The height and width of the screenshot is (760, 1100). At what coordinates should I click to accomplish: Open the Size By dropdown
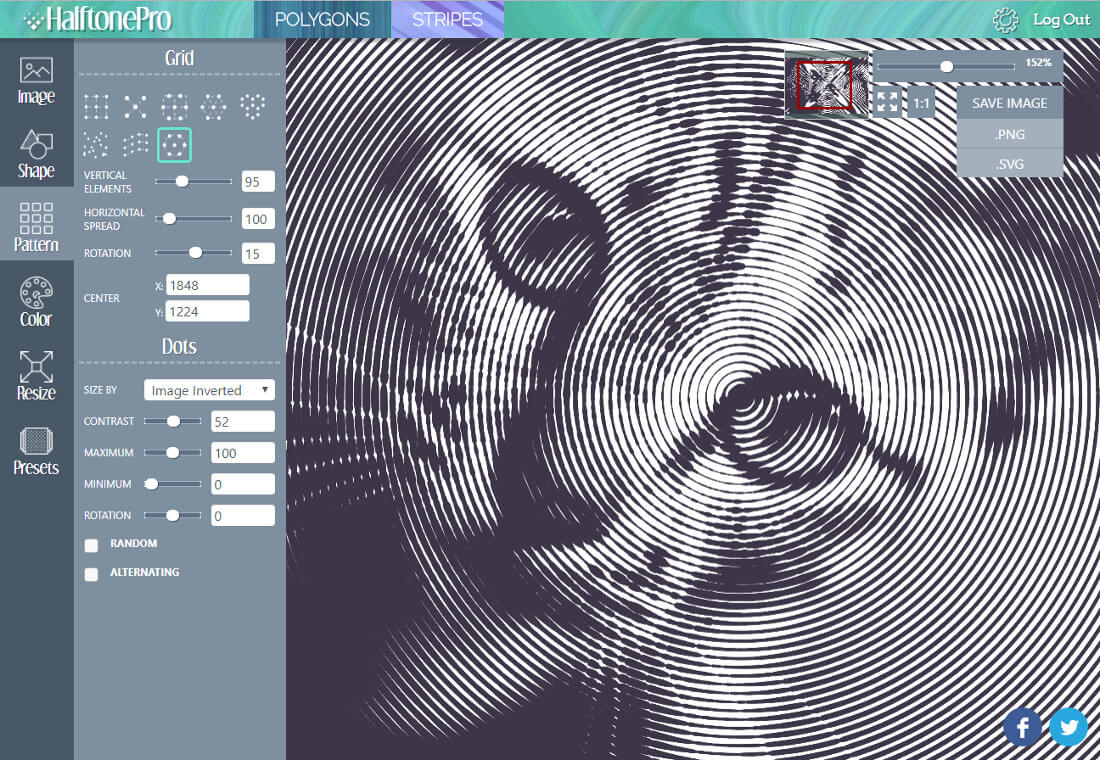click(x=209, y=390)
